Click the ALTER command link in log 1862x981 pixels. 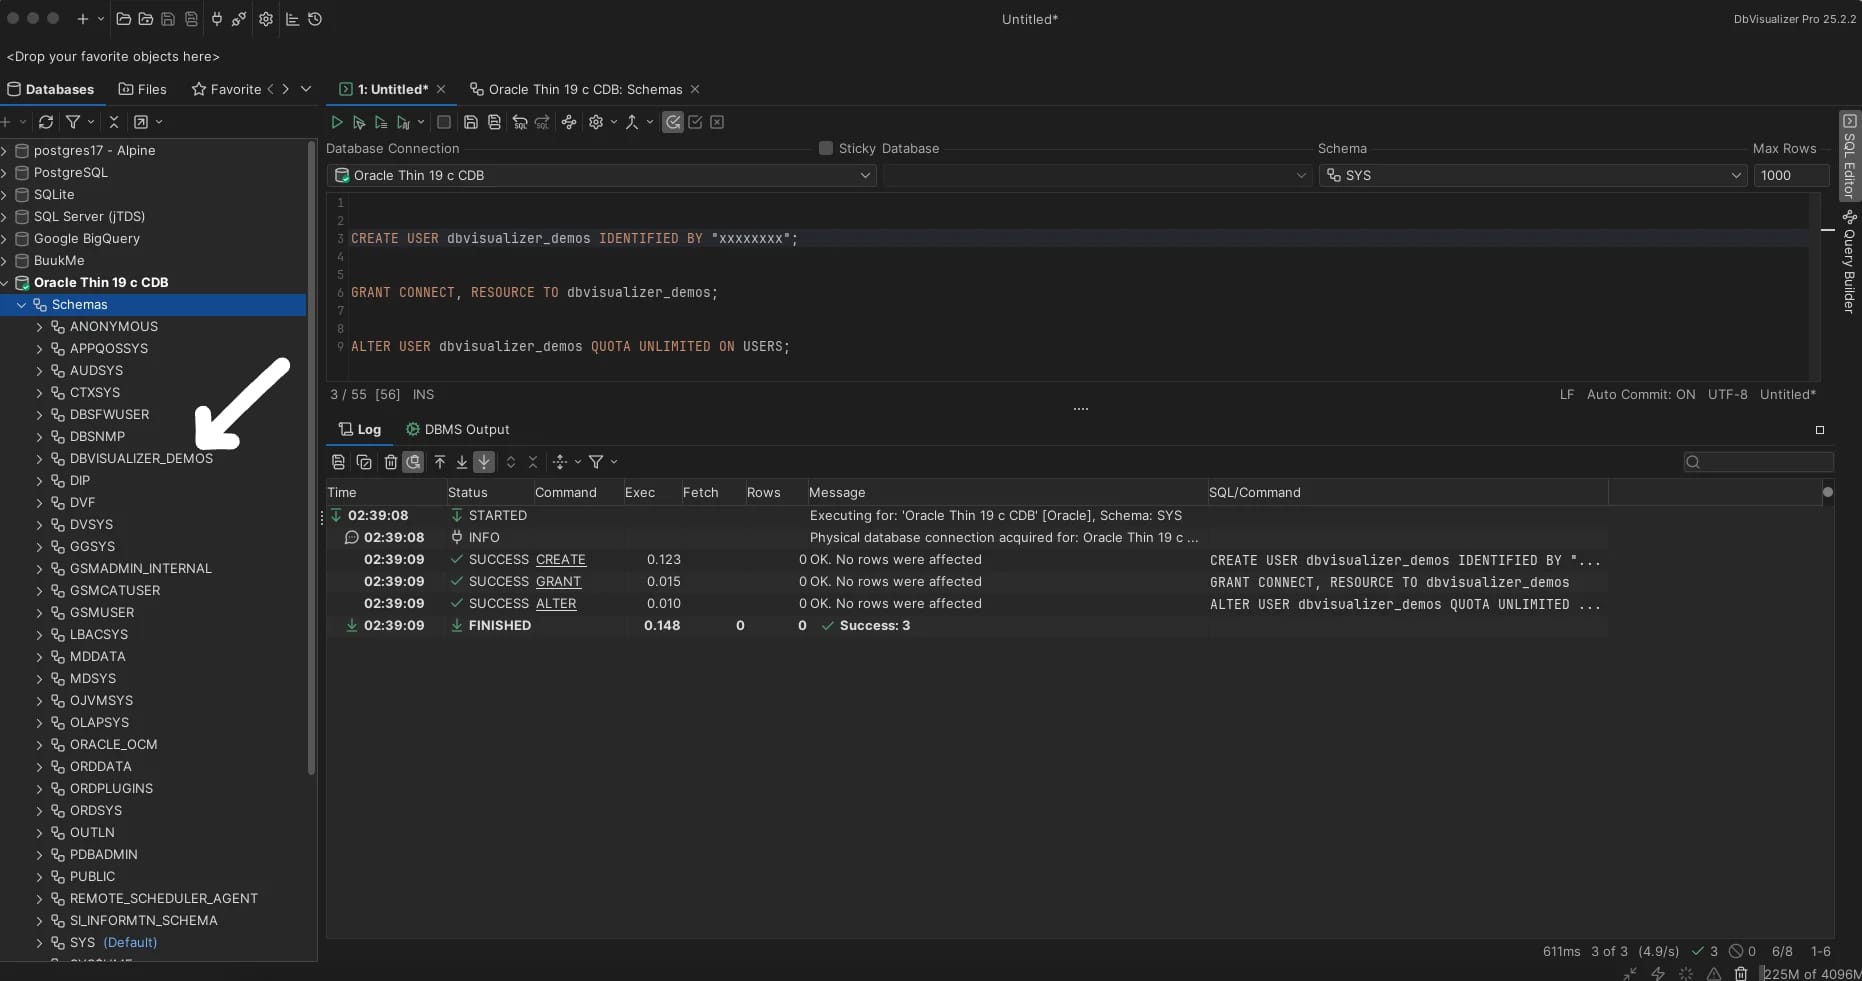tap(556, 604)
